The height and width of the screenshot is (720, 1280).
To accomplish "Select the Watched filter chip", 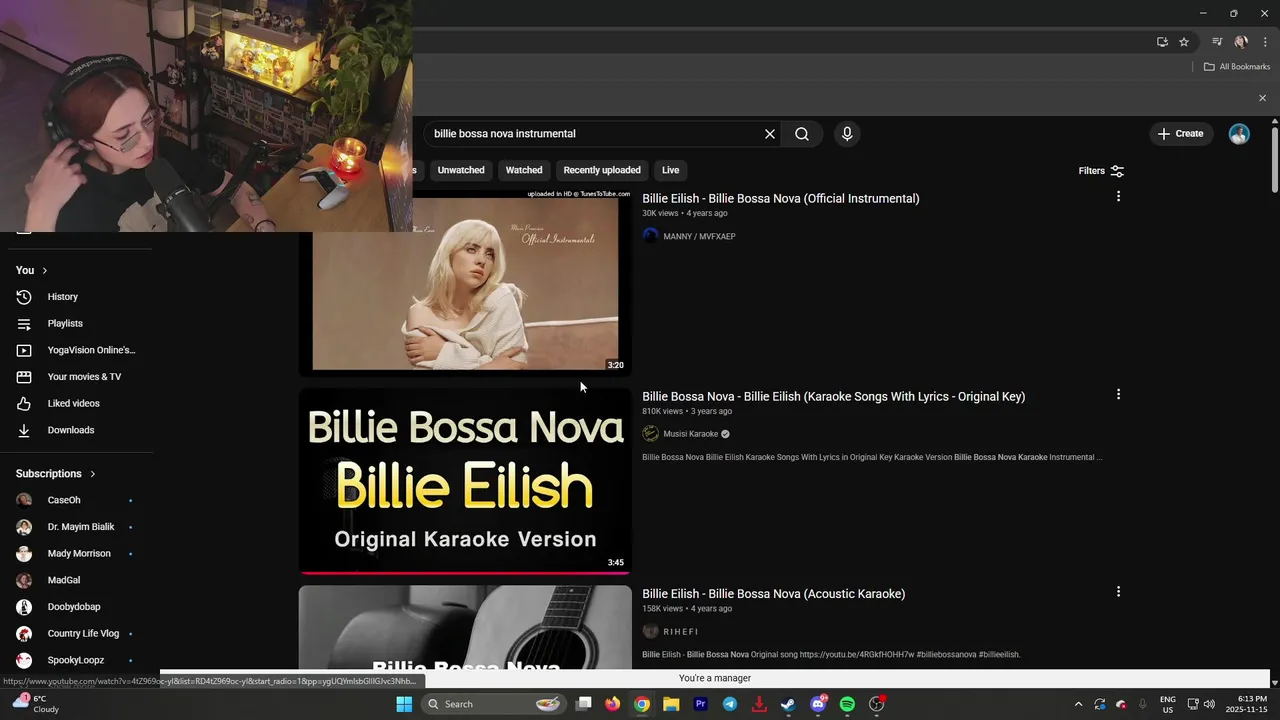I will pos(524,170).
